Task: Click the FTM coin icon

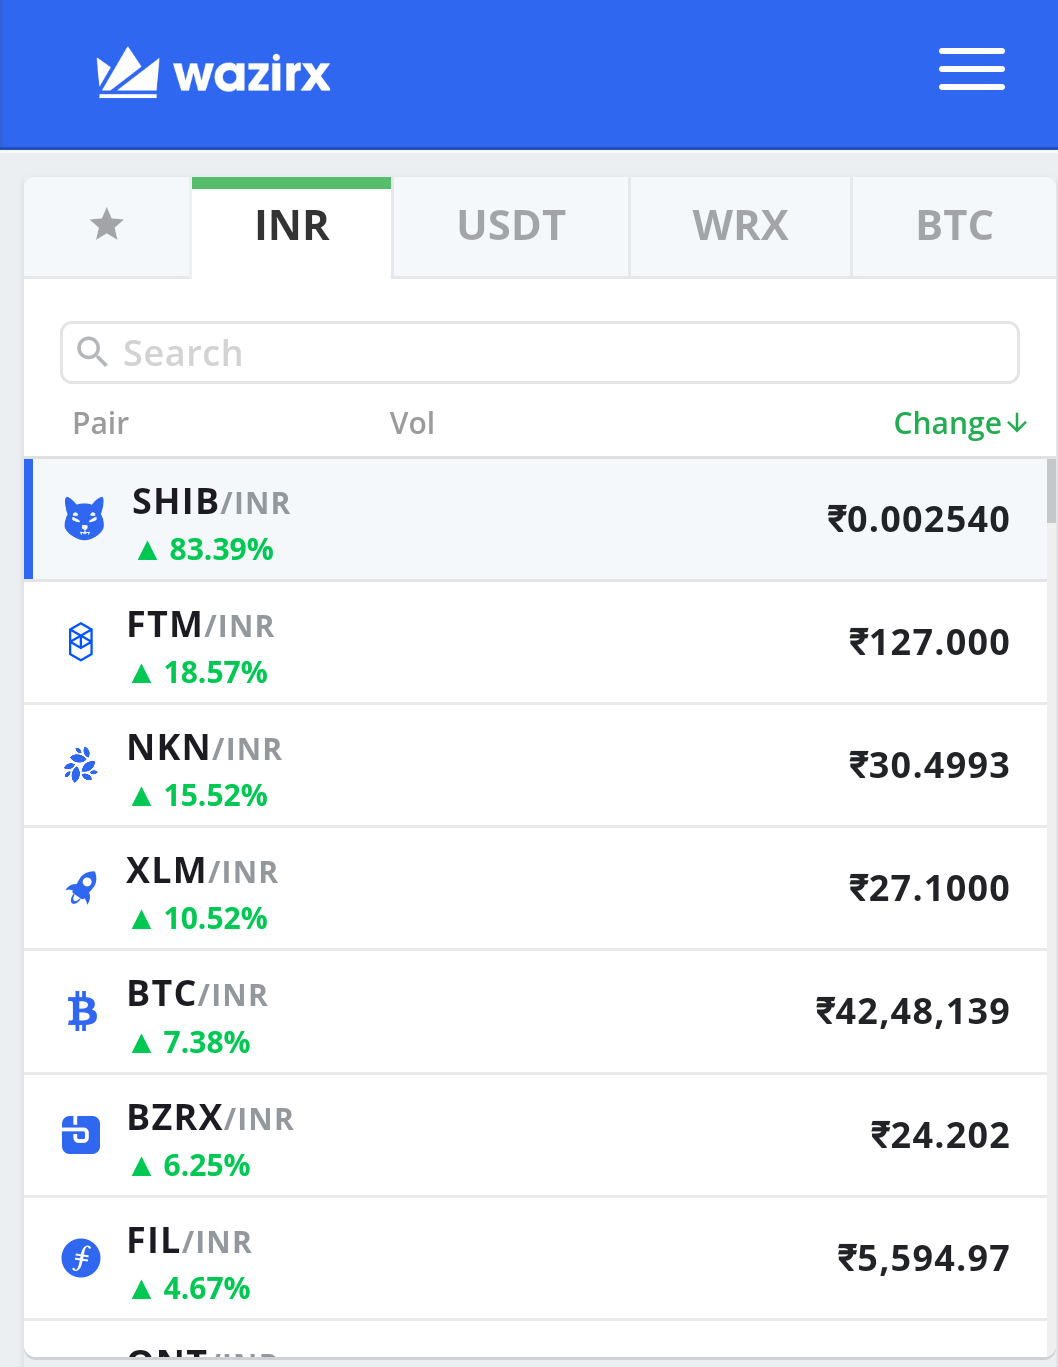Action: [81, 641]
